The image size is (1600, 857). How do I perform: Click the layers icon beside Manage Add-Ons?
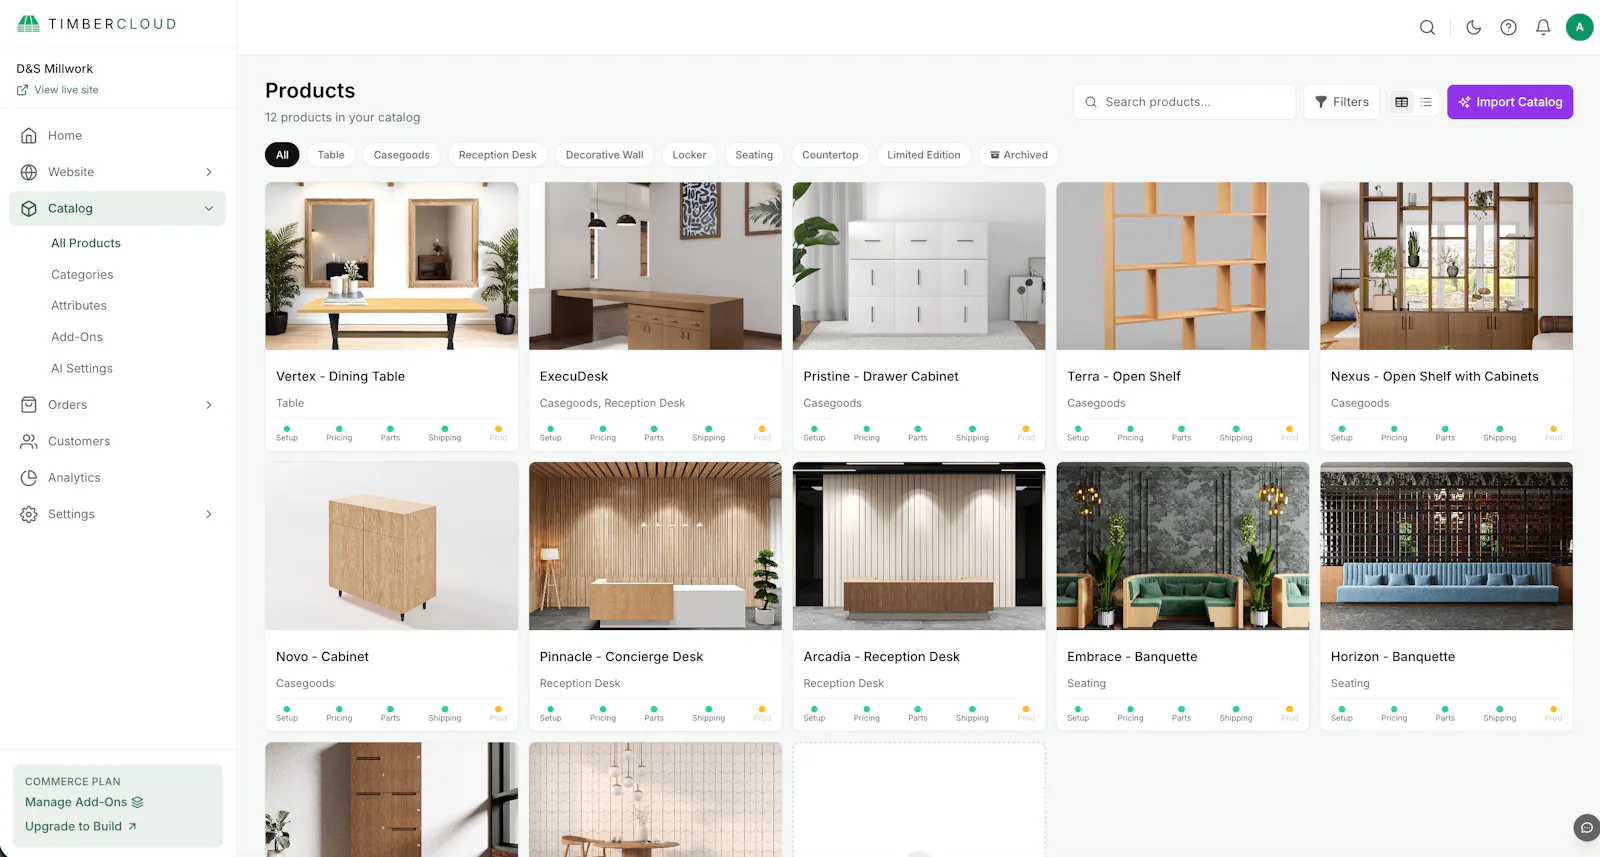pyautogui.click(x=137, y=802)
